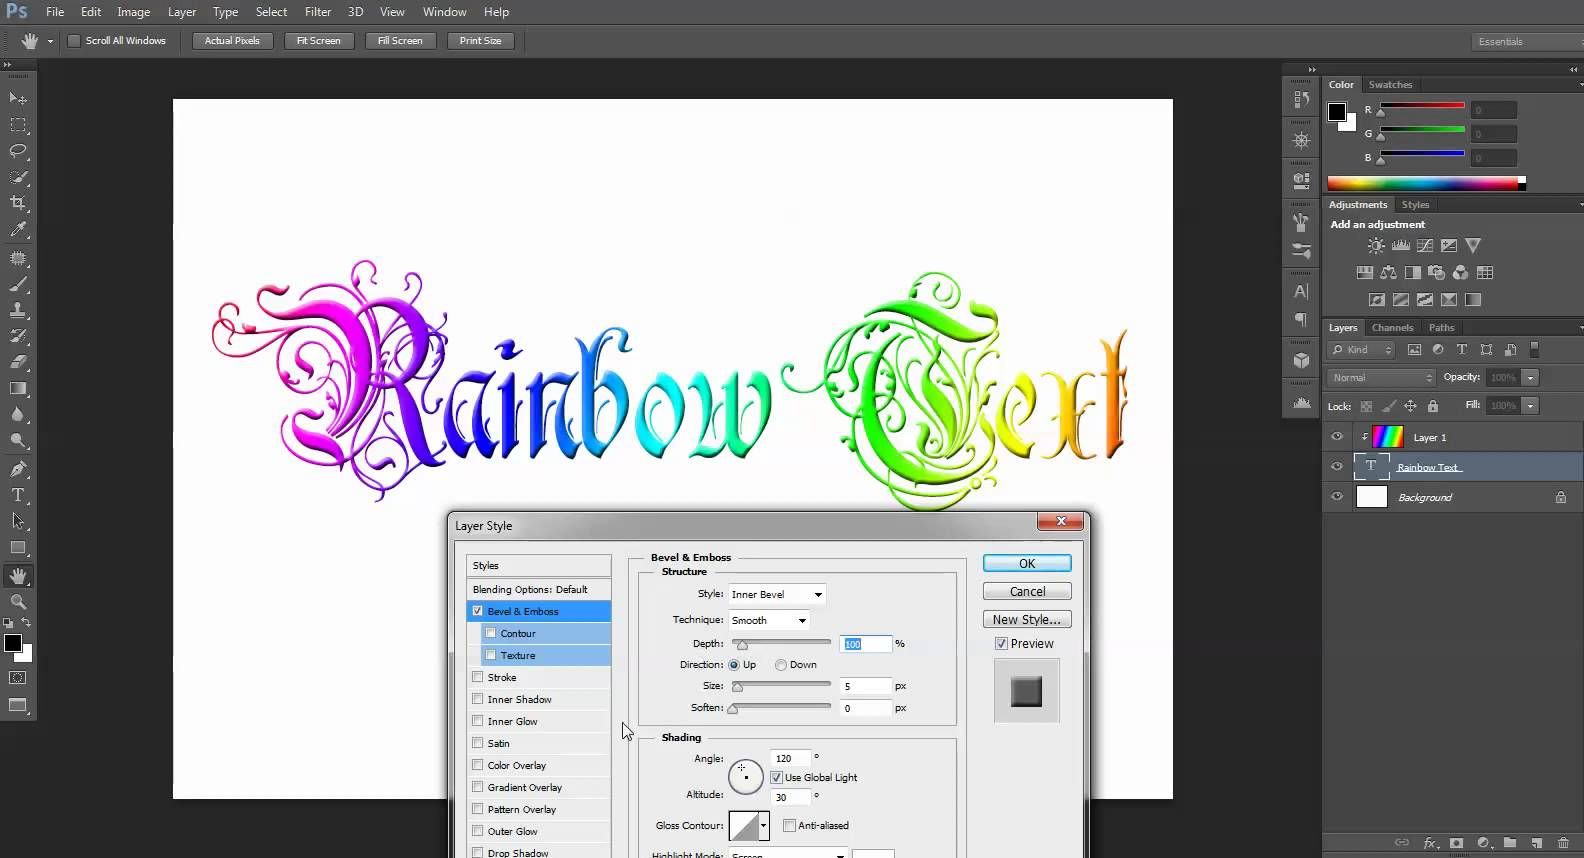Switch to the Channels tab
Image resolution: width=1584 pixels, height=858 pixels.
click(x=1392, y=328)
